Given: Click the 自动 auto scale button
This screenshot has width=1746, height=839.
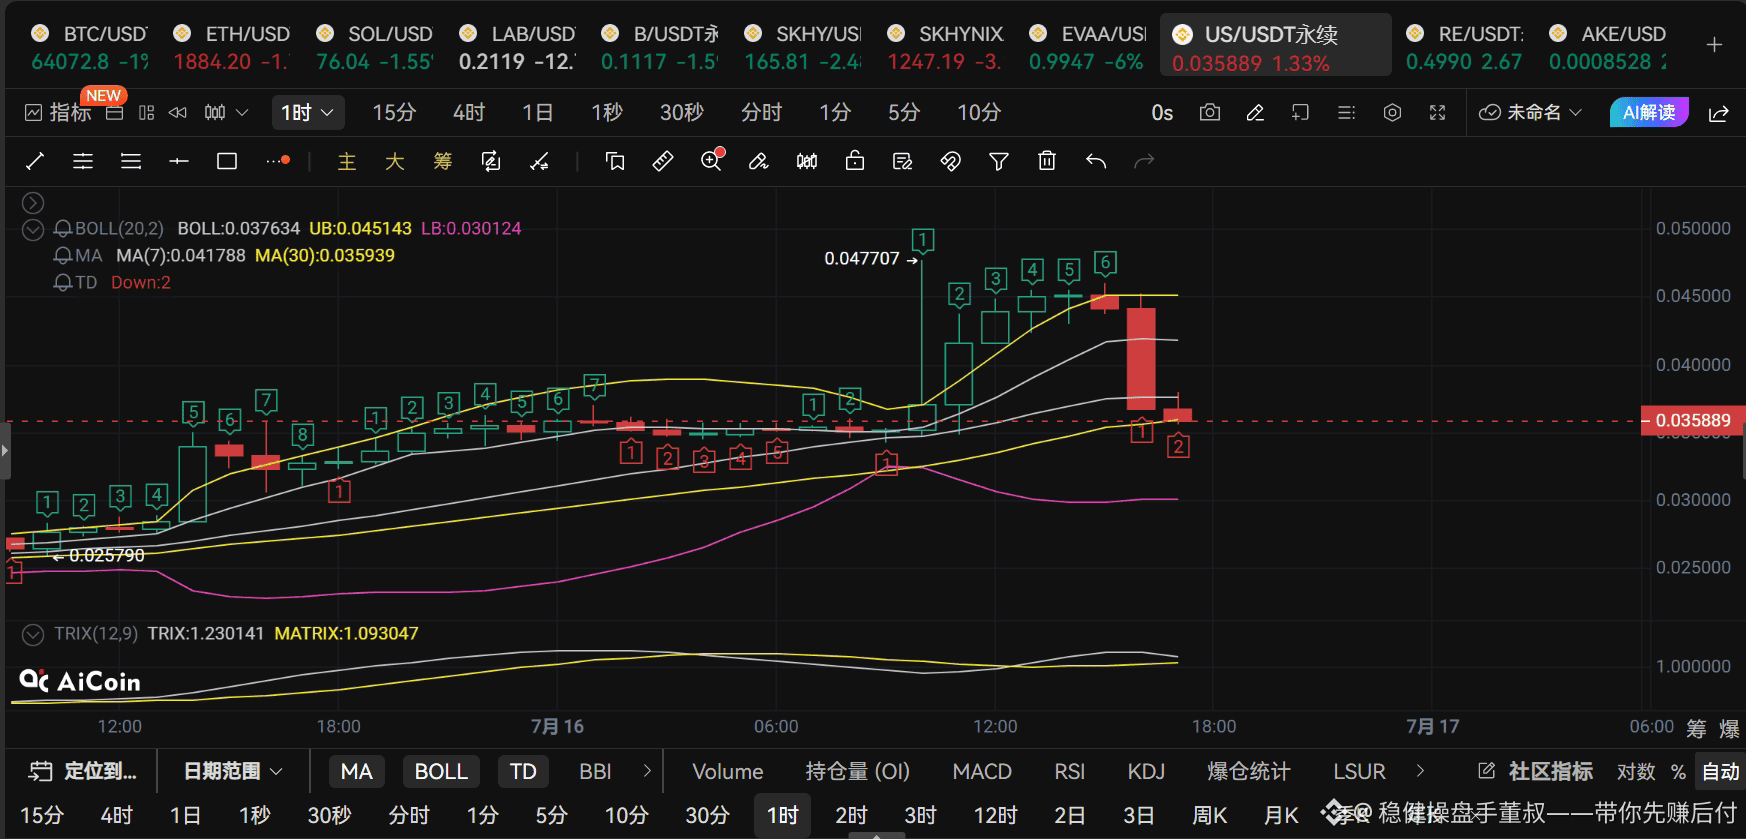Looking at the screenshot, I should tap(1721, 771).
